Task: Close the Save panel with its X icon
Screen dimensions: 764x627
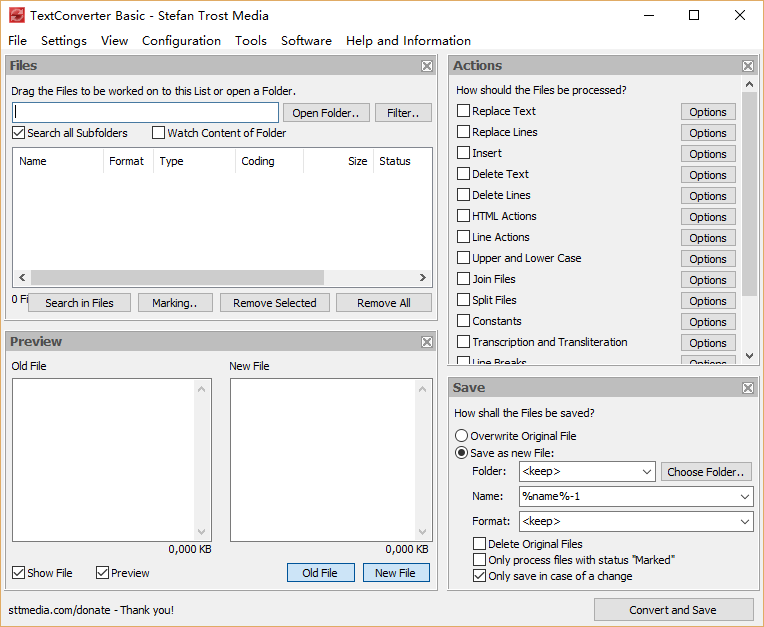Action: [748, 388]
